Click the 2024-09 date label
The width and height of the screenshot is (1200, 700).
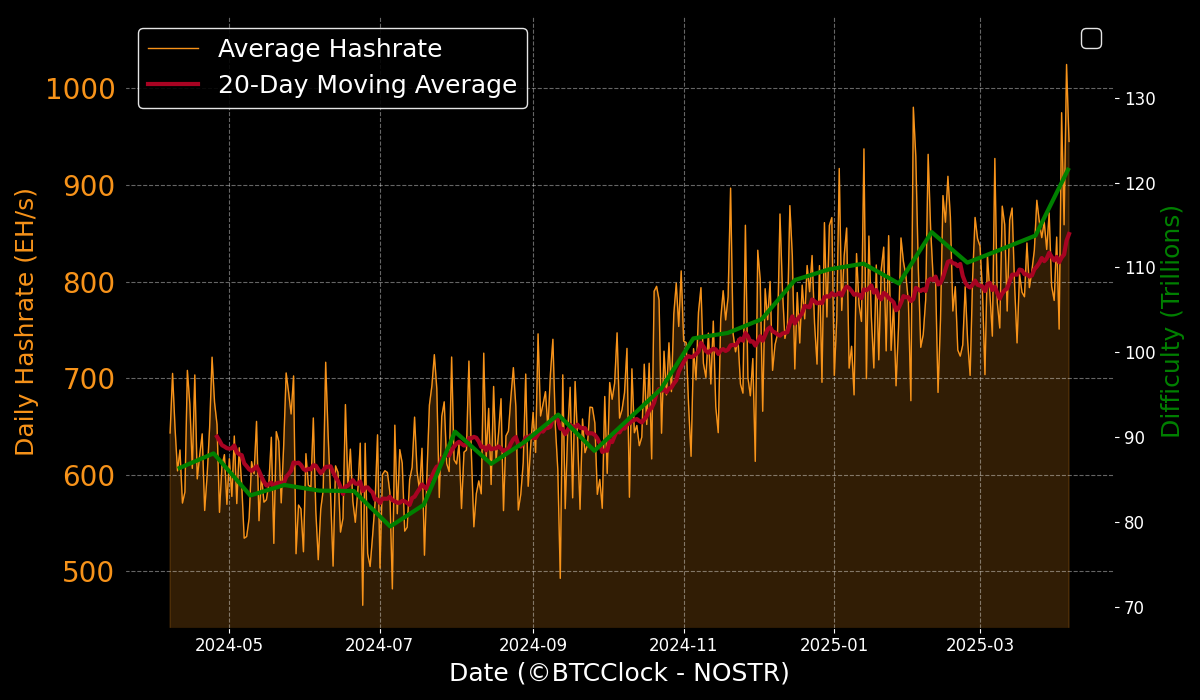pyautogui.click(x=533, y=645)
